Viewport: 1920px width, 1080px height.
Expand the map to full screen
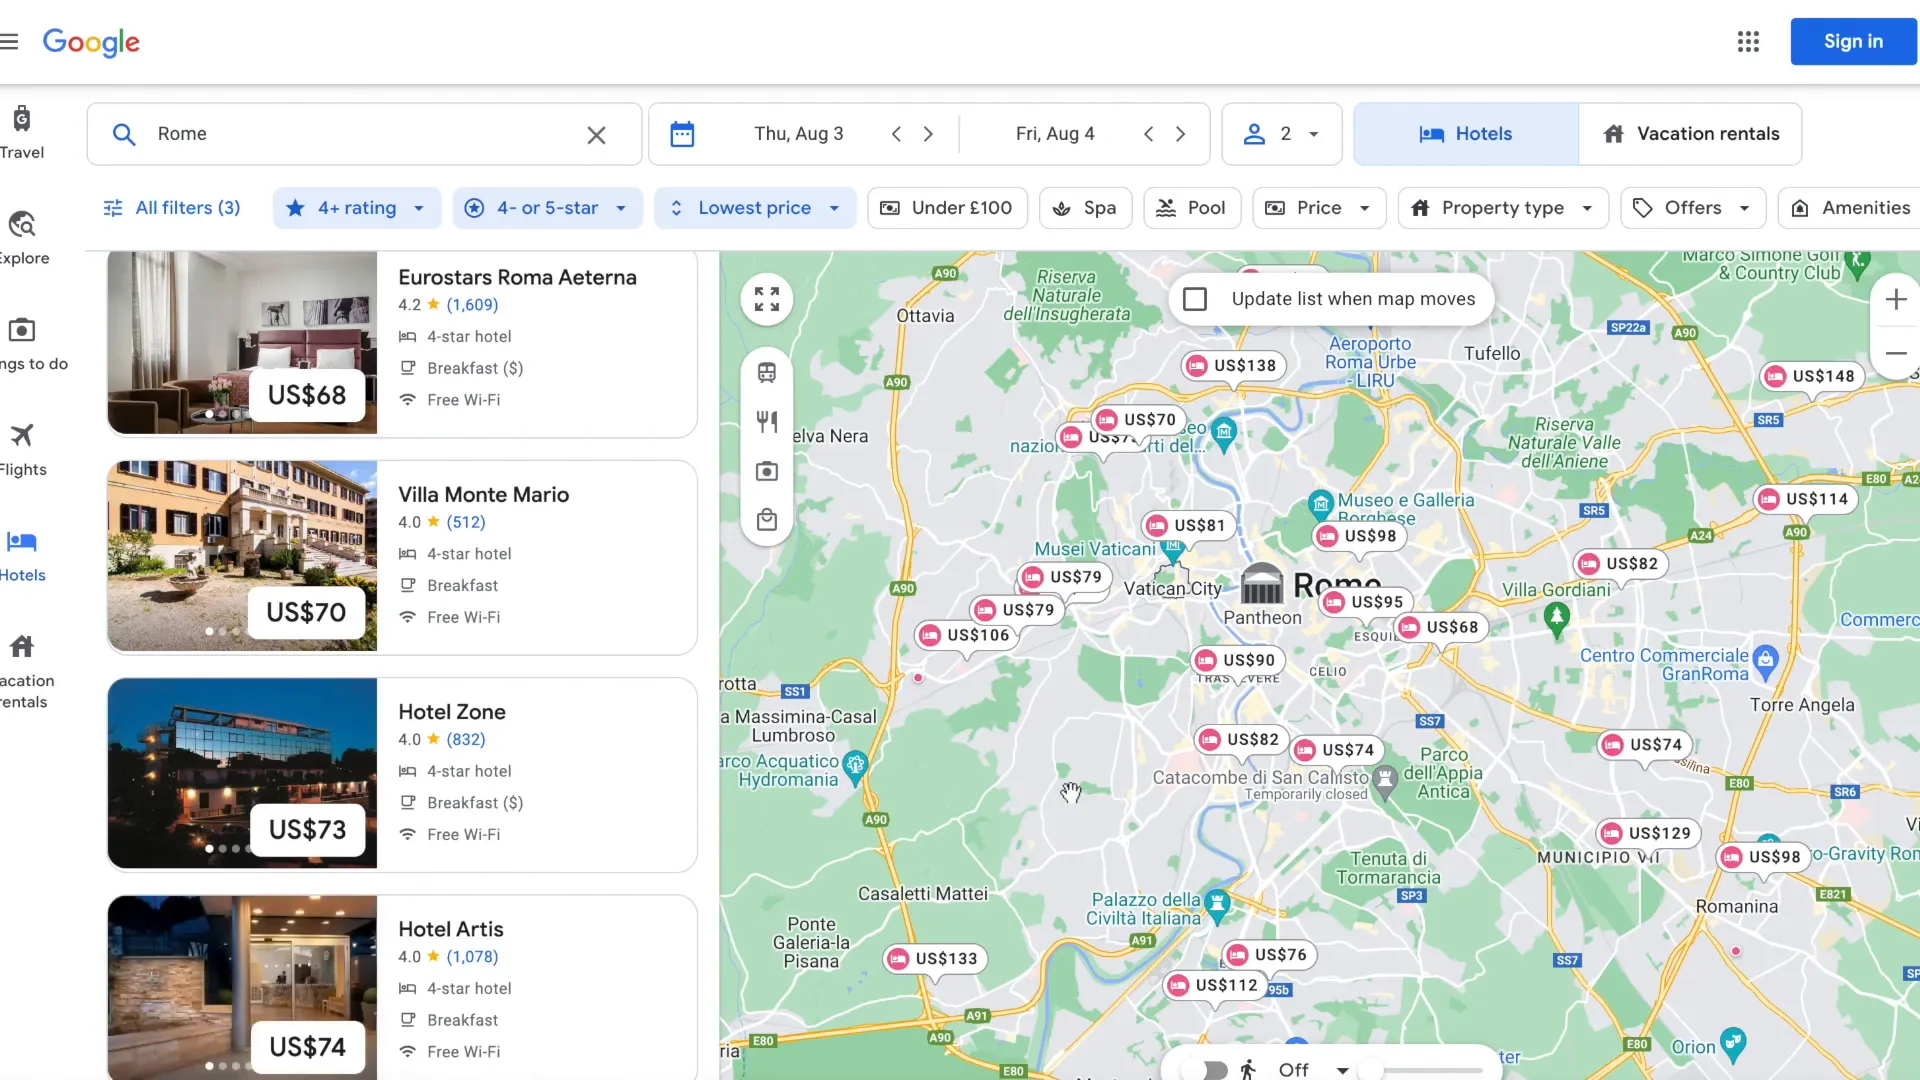pos(767,299)
